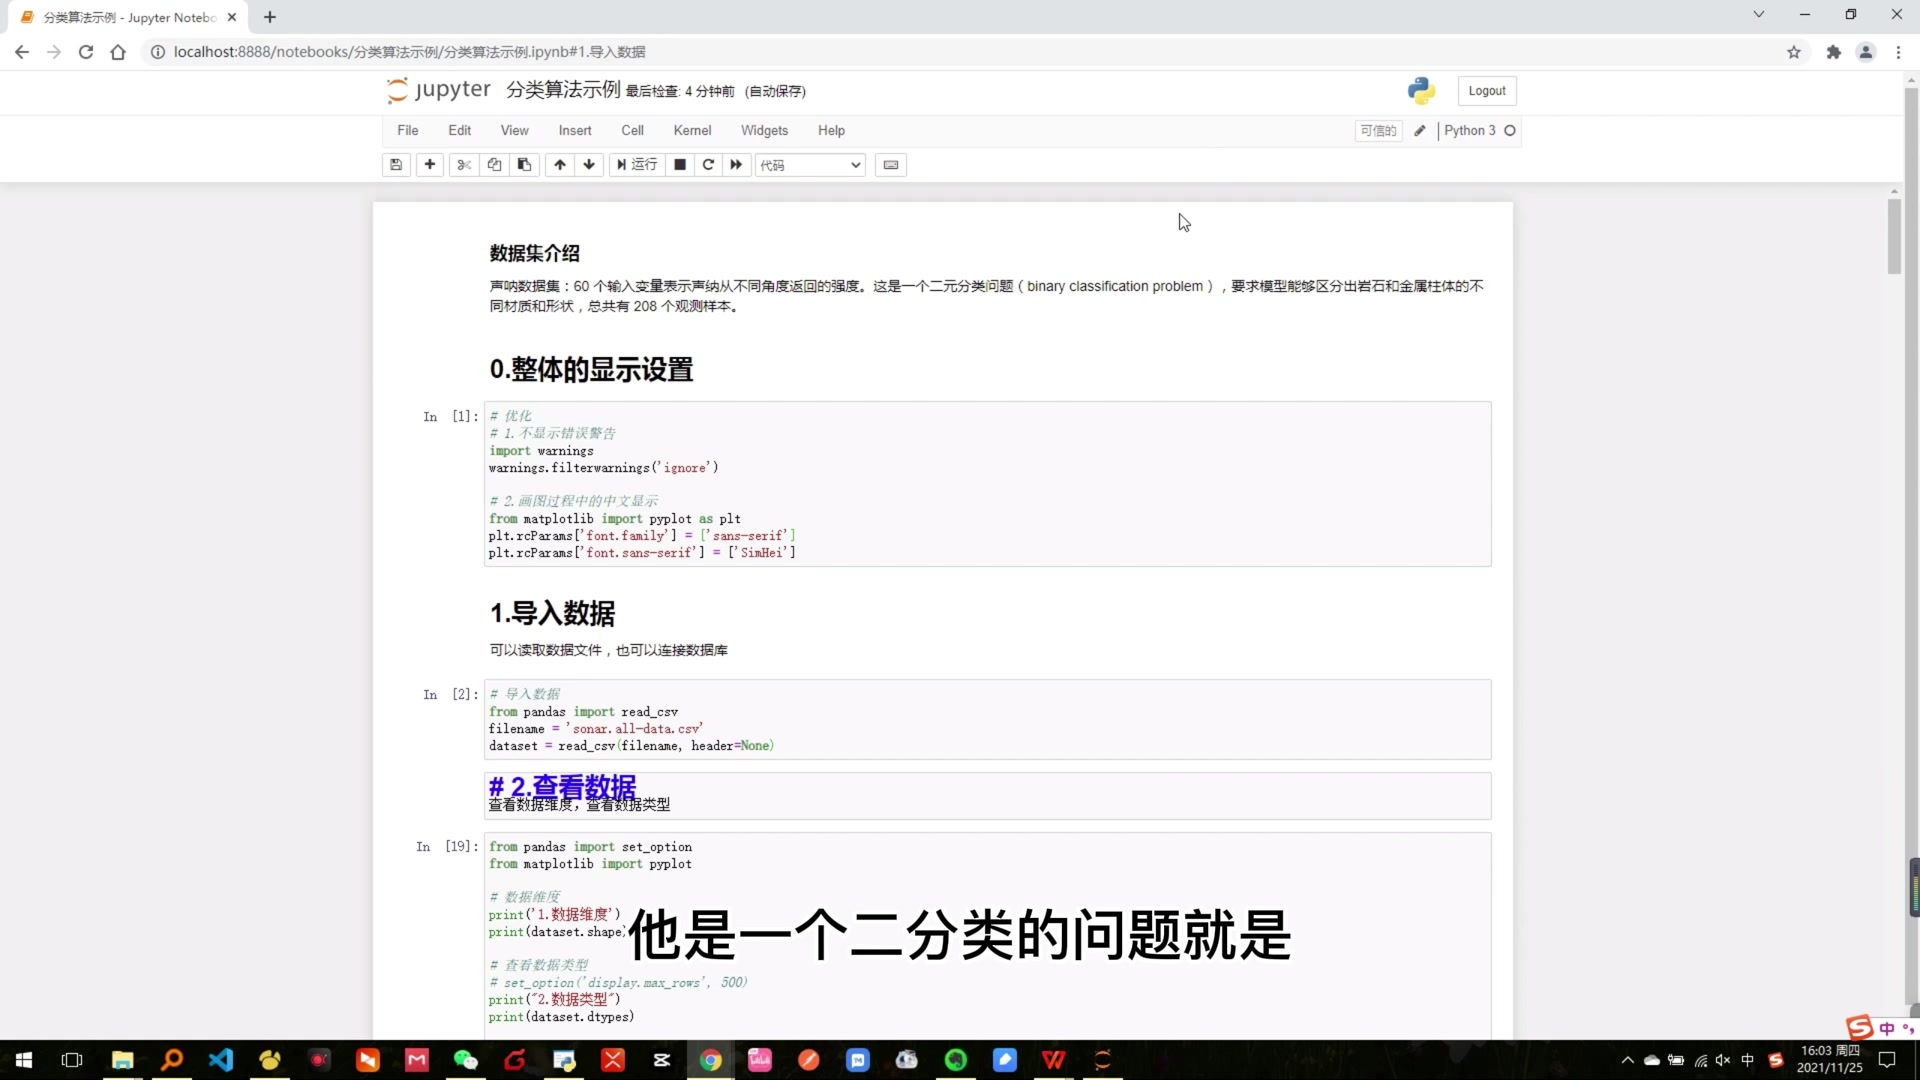Viewport: 1920px width, 1080px height.
Task: Restart kernel and run all cells icon
Action: point(736,165)
